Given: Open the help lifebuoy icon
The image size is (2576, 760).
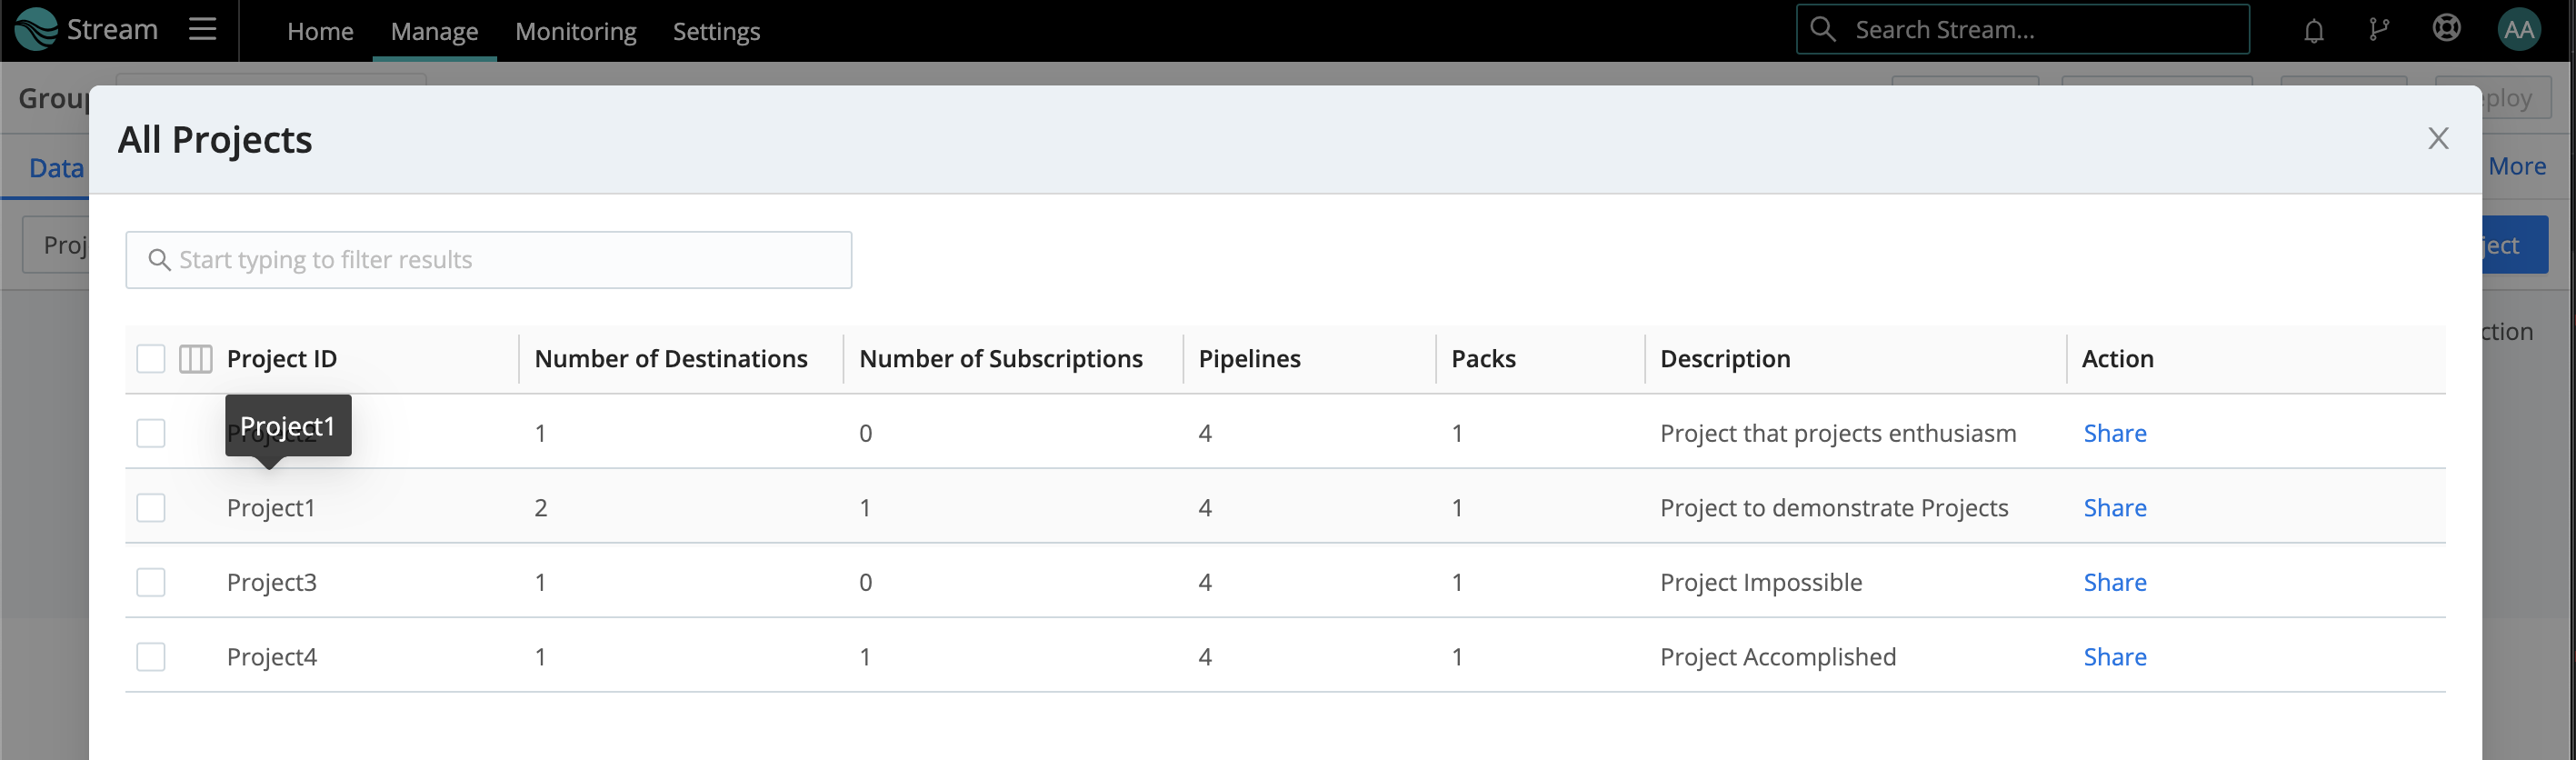Looking at the screenshot, I should click(x=2447, y=28).
